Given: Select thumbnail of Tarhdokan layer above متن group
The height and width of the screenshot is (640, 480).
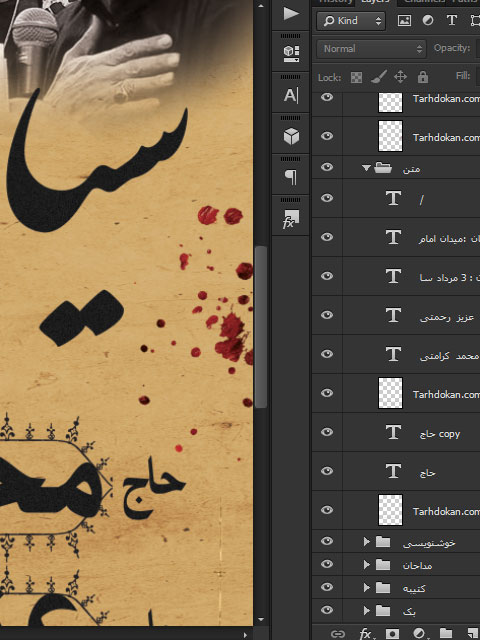Looking at the screenshot, I should point(390,136).
